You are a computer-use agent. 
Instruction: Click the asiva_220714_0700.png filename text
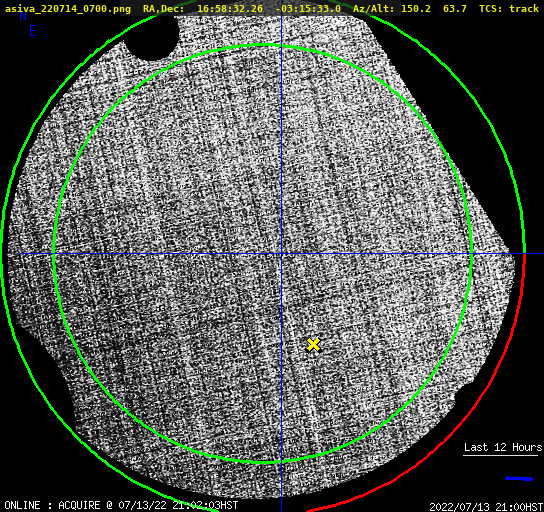pyautogui.click(x=68, y=9)
